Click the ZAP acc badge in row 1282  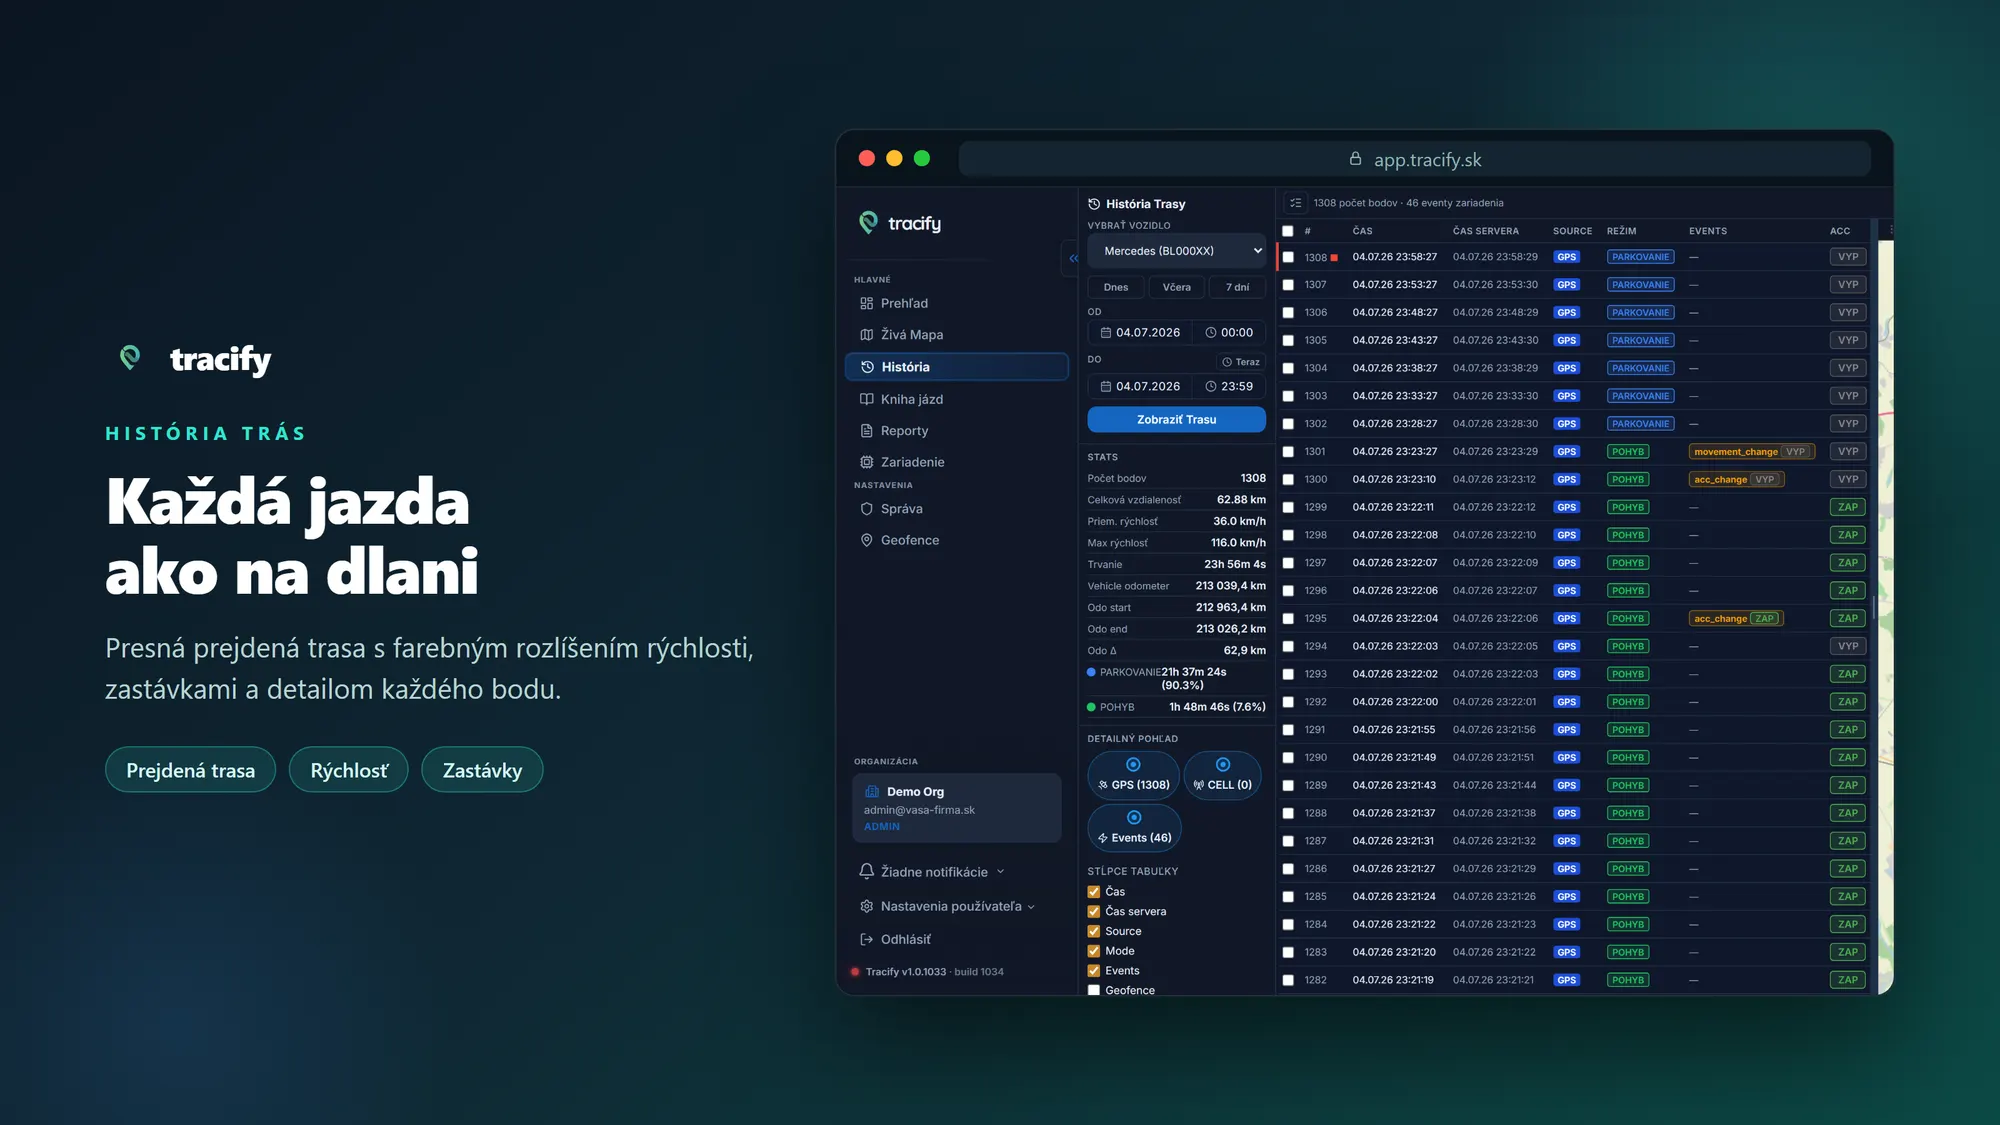pyautogui.click(x=1847, y=981)
